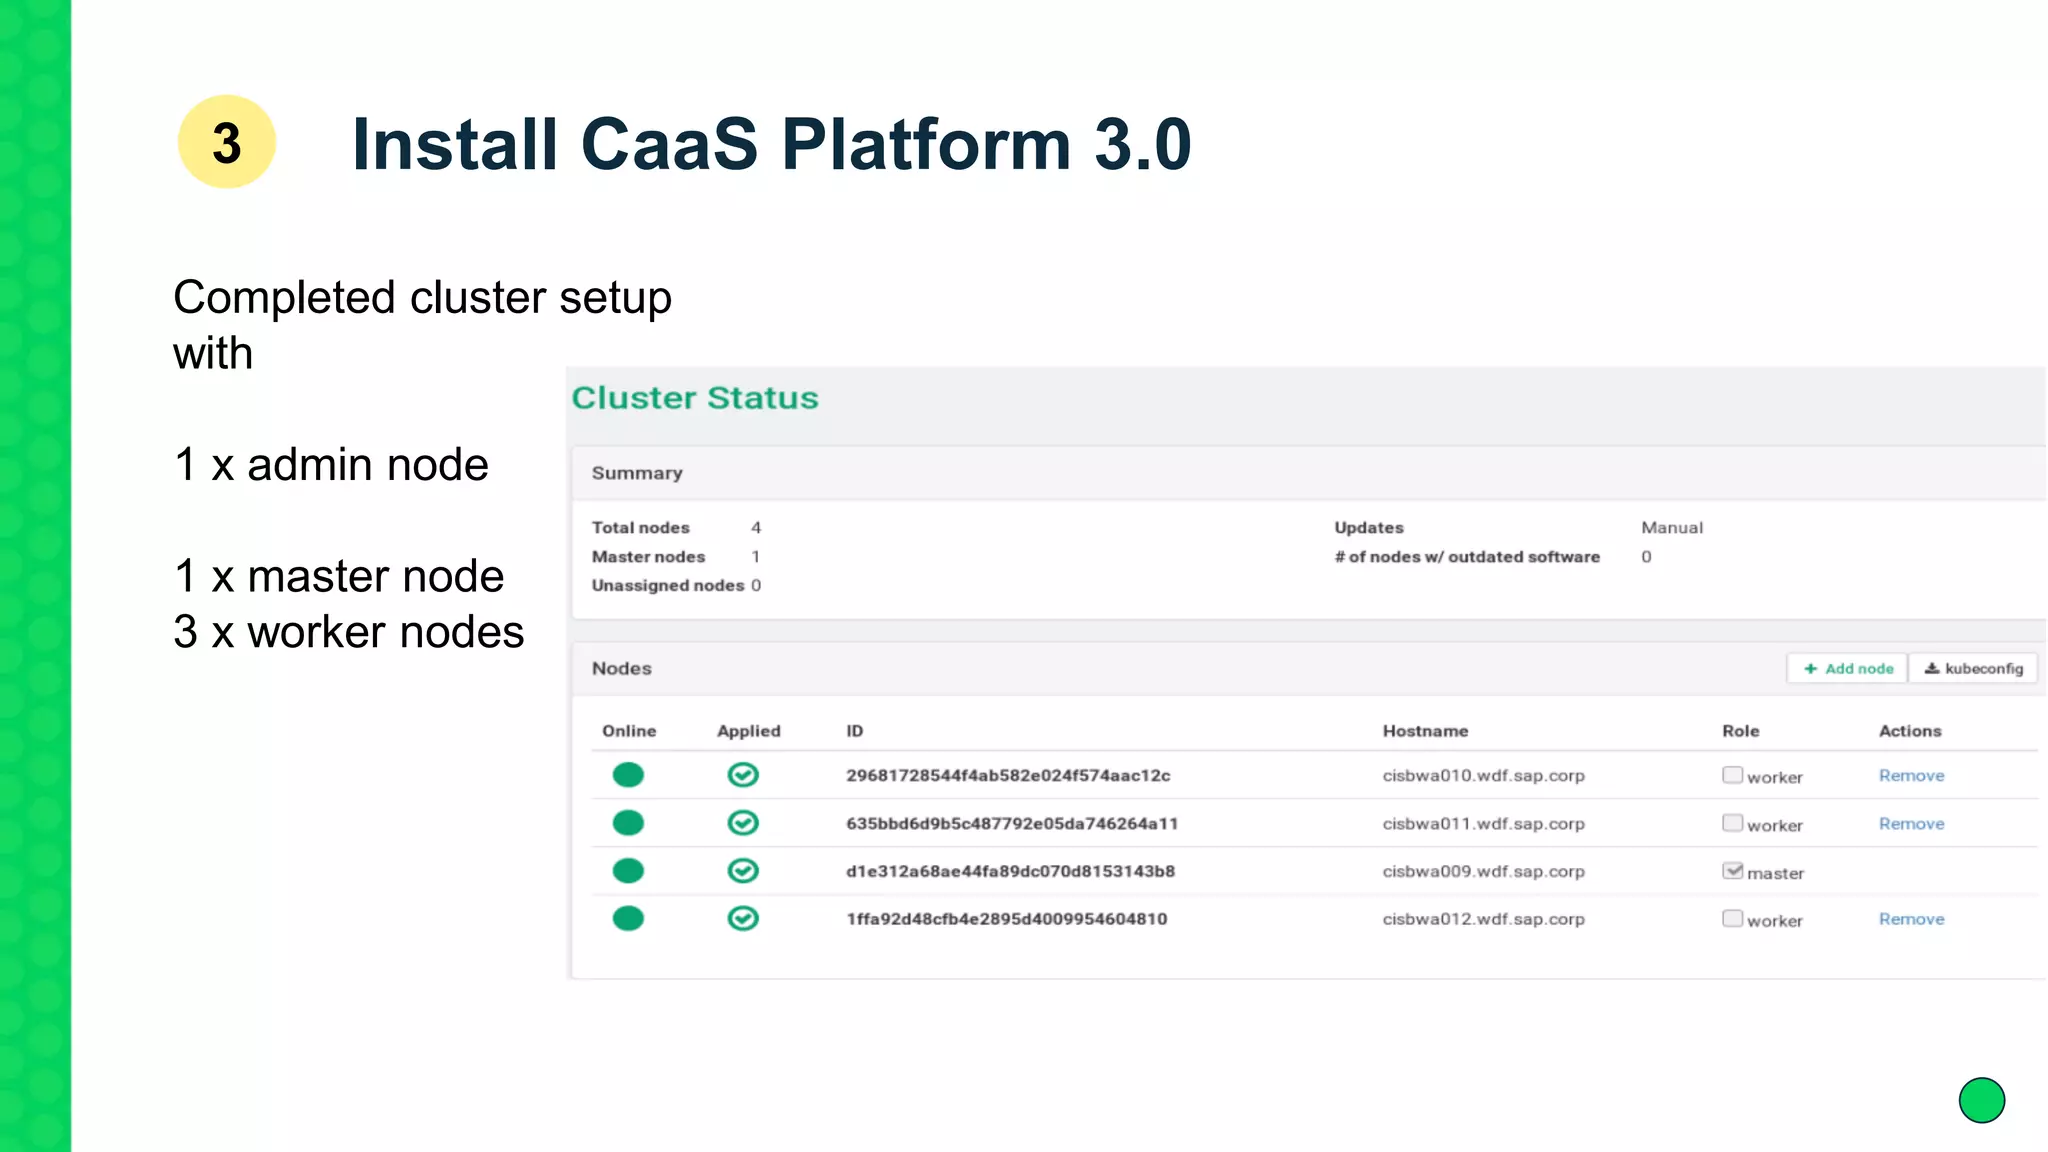
Task: Click online status dot for cisbwa010 node
Action: click(628, 775)
